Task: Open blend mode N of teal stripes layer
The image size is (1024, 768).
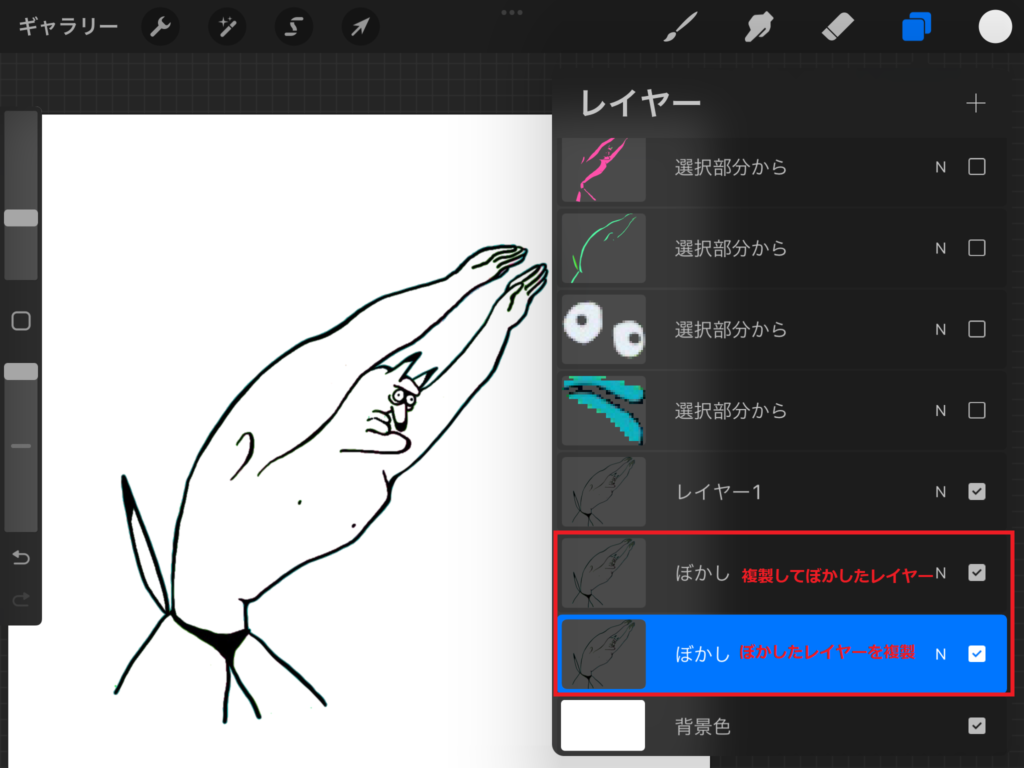Action: [x=940, y=411]
